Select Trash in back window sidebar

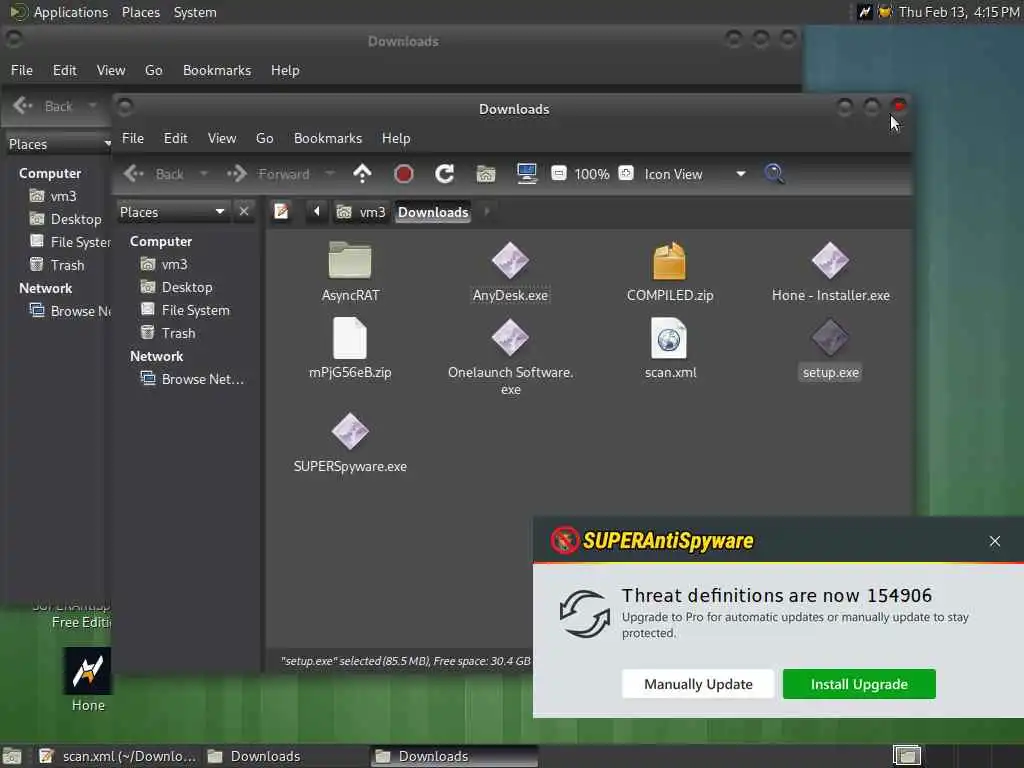[57, 264]
